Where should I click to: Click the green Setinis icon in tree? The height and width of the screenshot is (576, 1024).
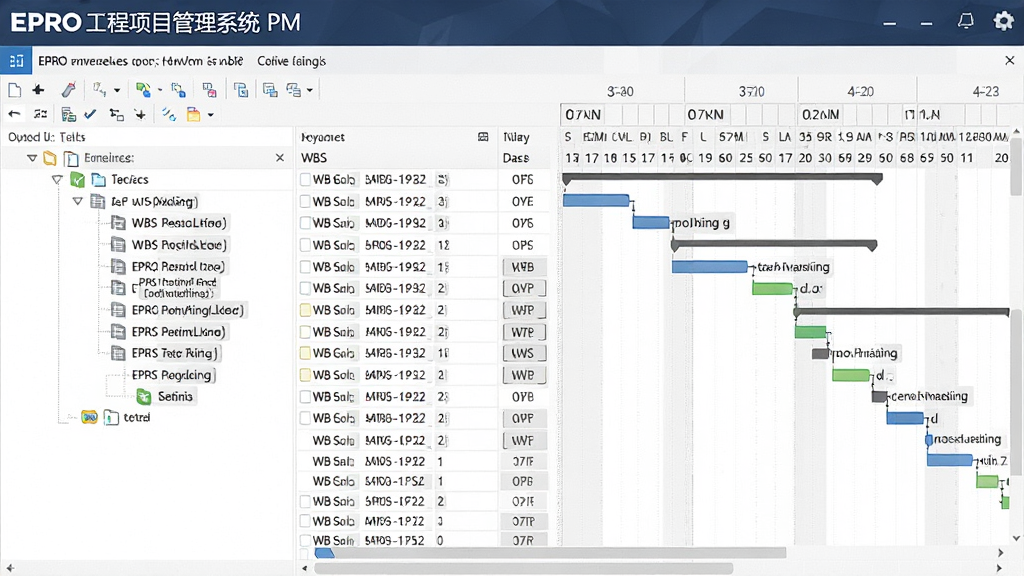point(144,396)
